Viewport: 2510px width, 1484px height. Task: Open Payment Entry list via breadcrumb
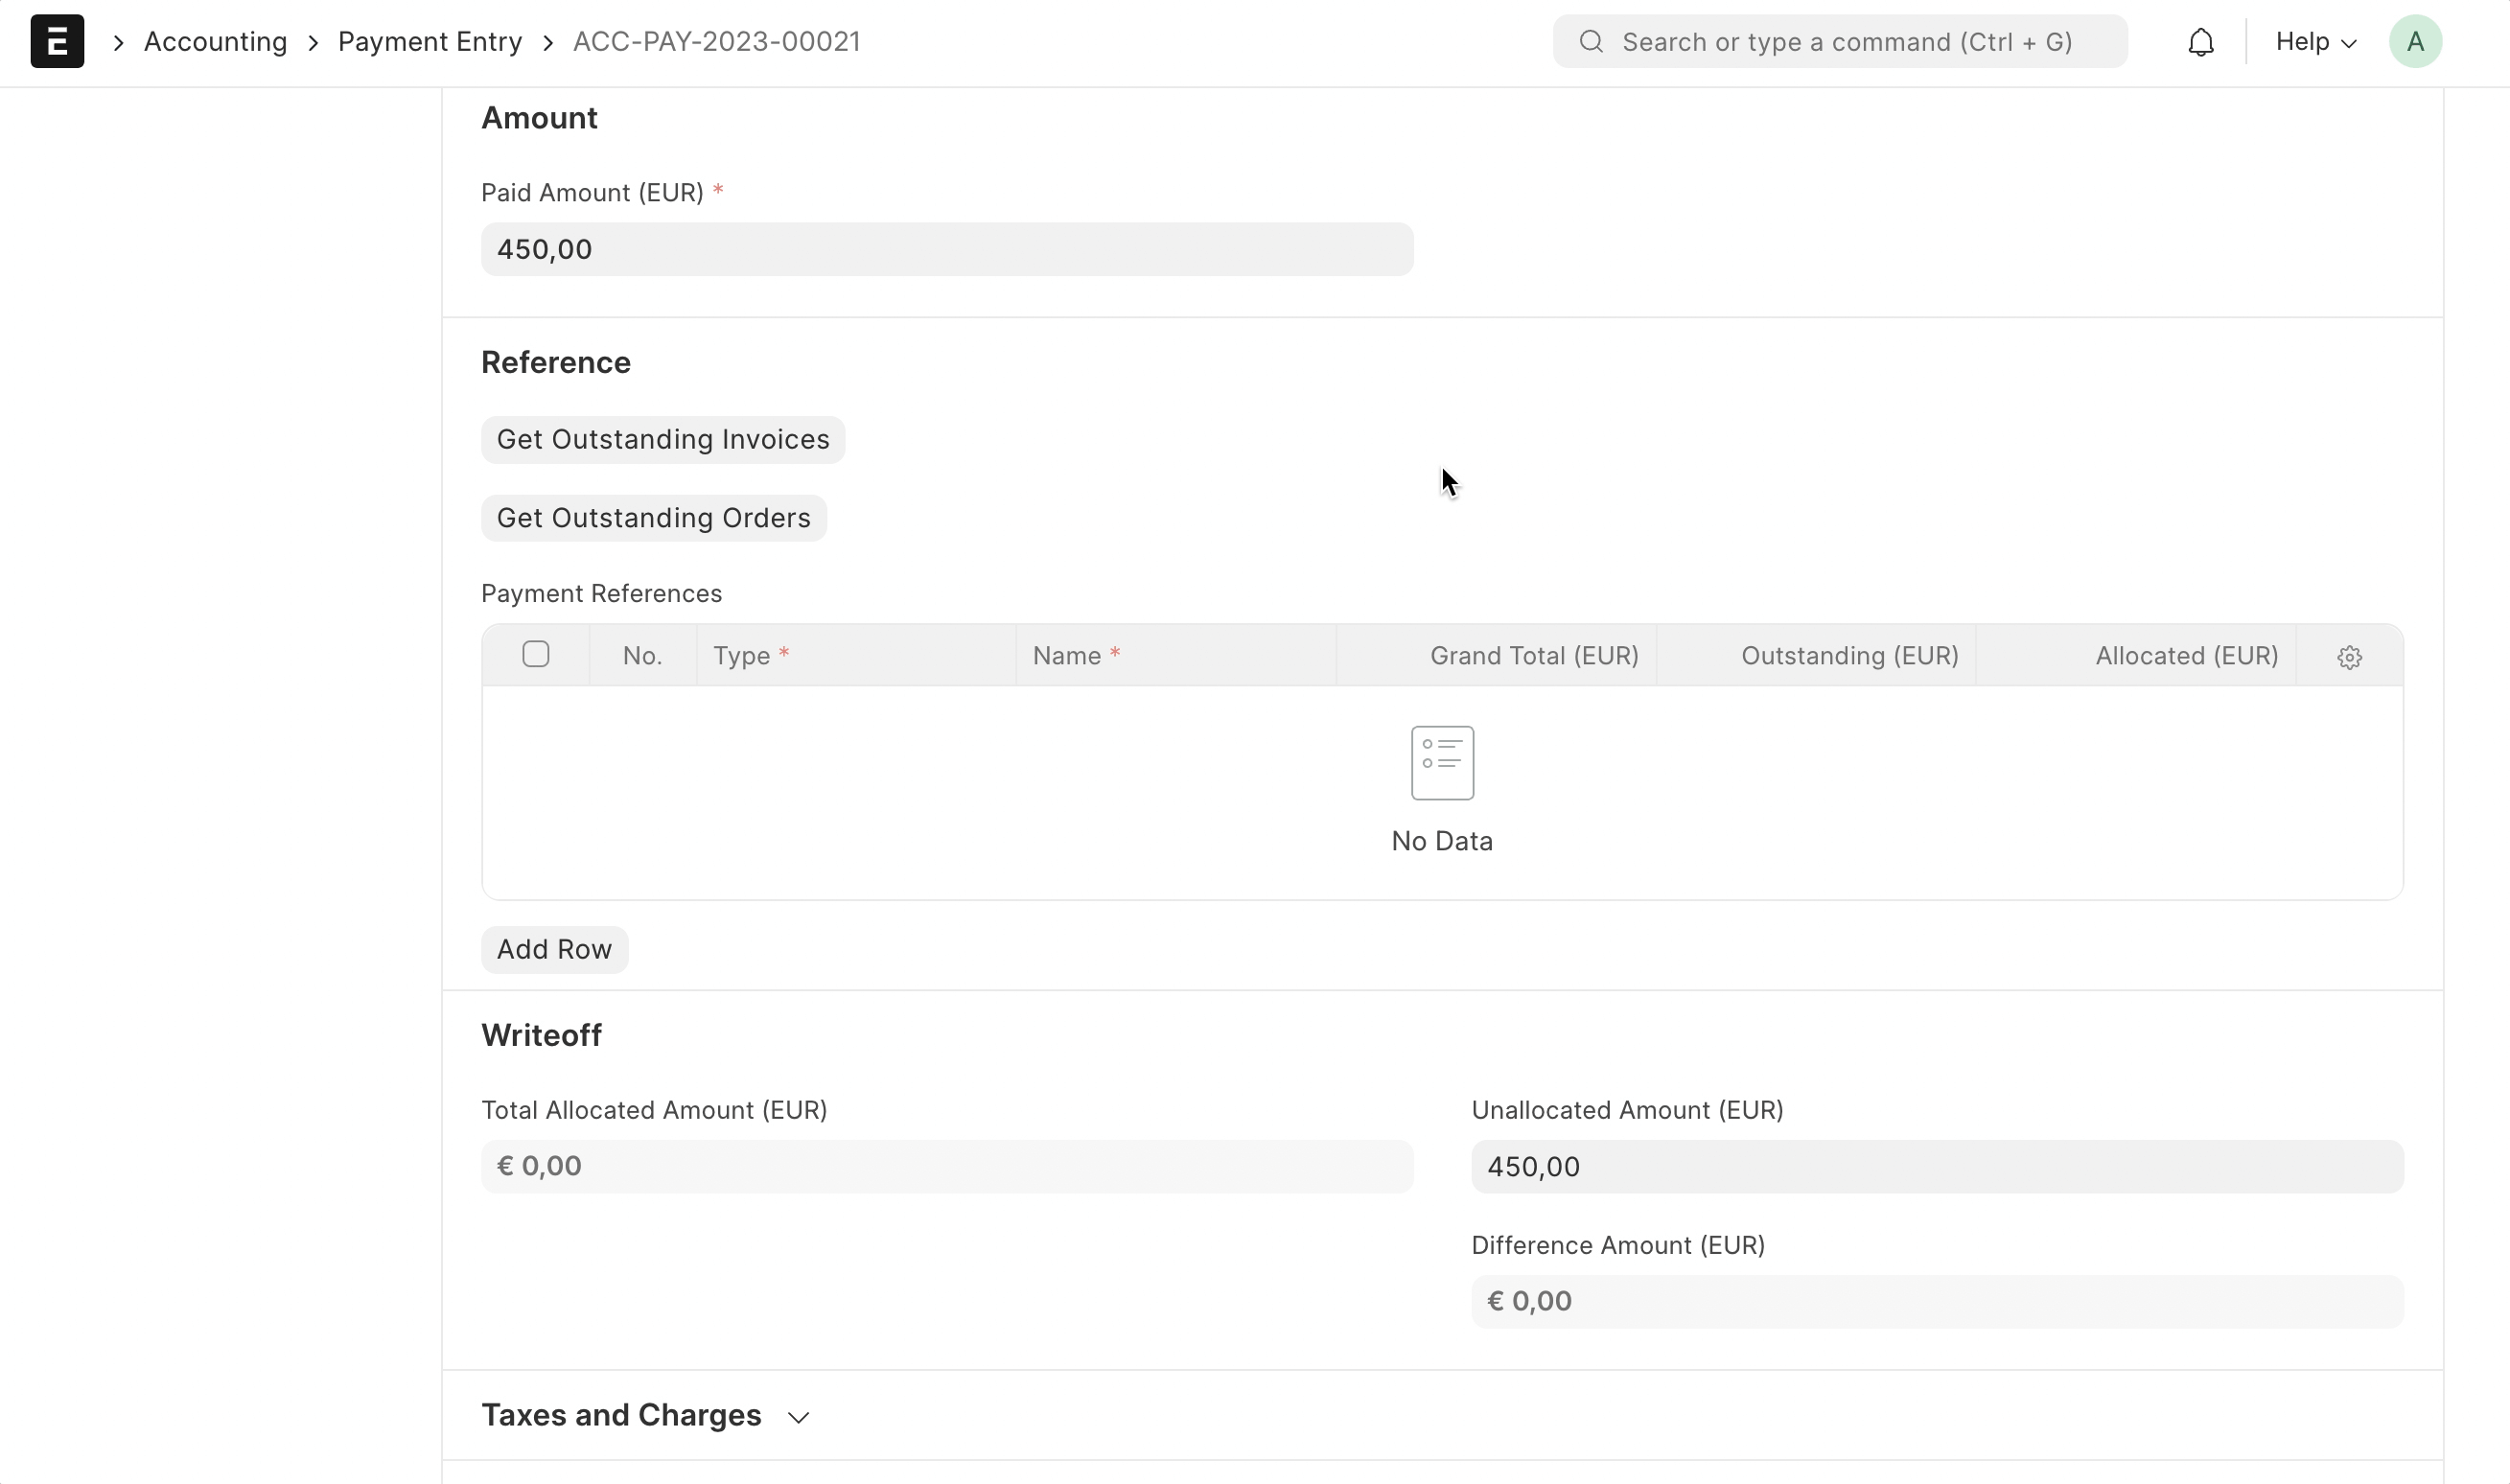pos(430,41)
